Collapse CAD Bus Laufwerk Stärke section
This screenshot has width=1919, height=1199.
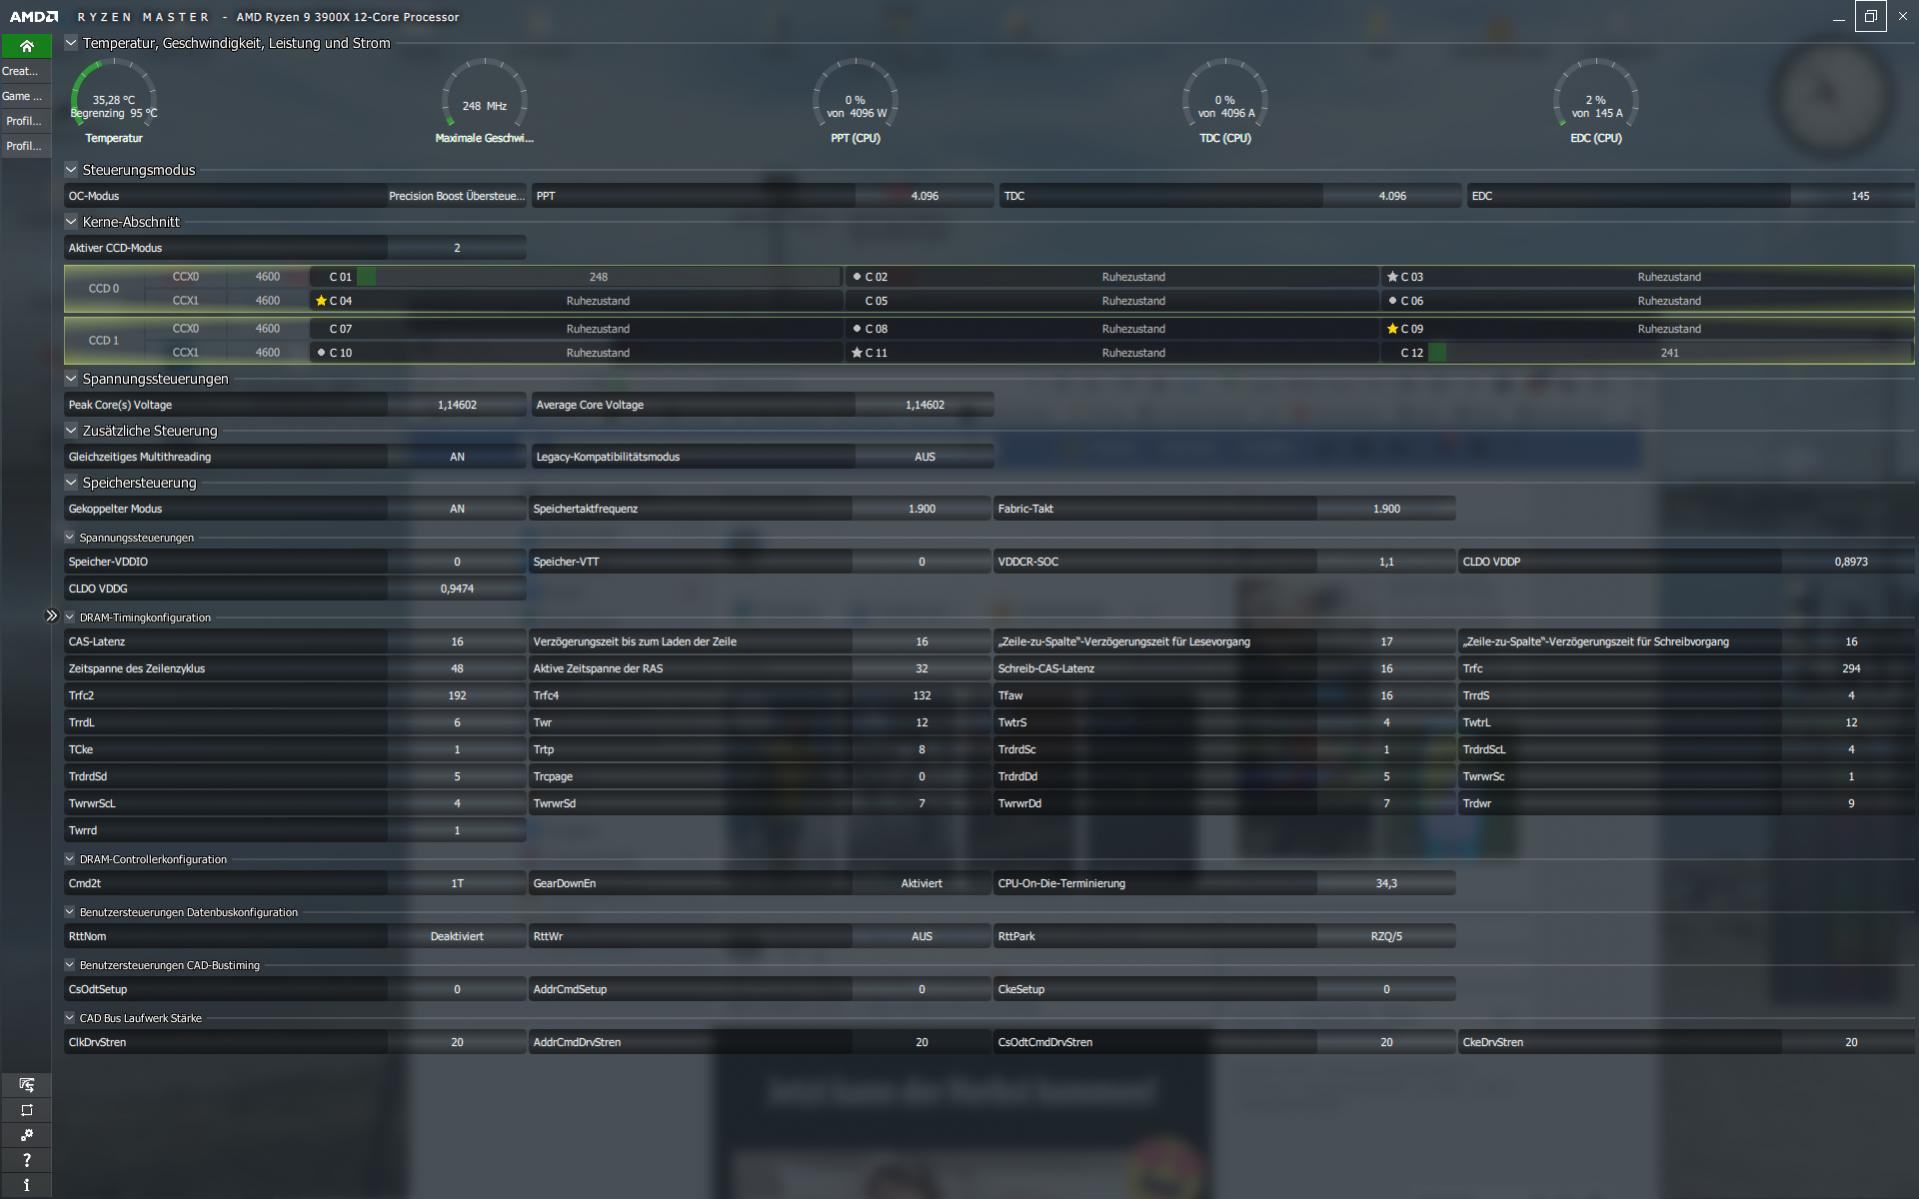click(70, 1018)
